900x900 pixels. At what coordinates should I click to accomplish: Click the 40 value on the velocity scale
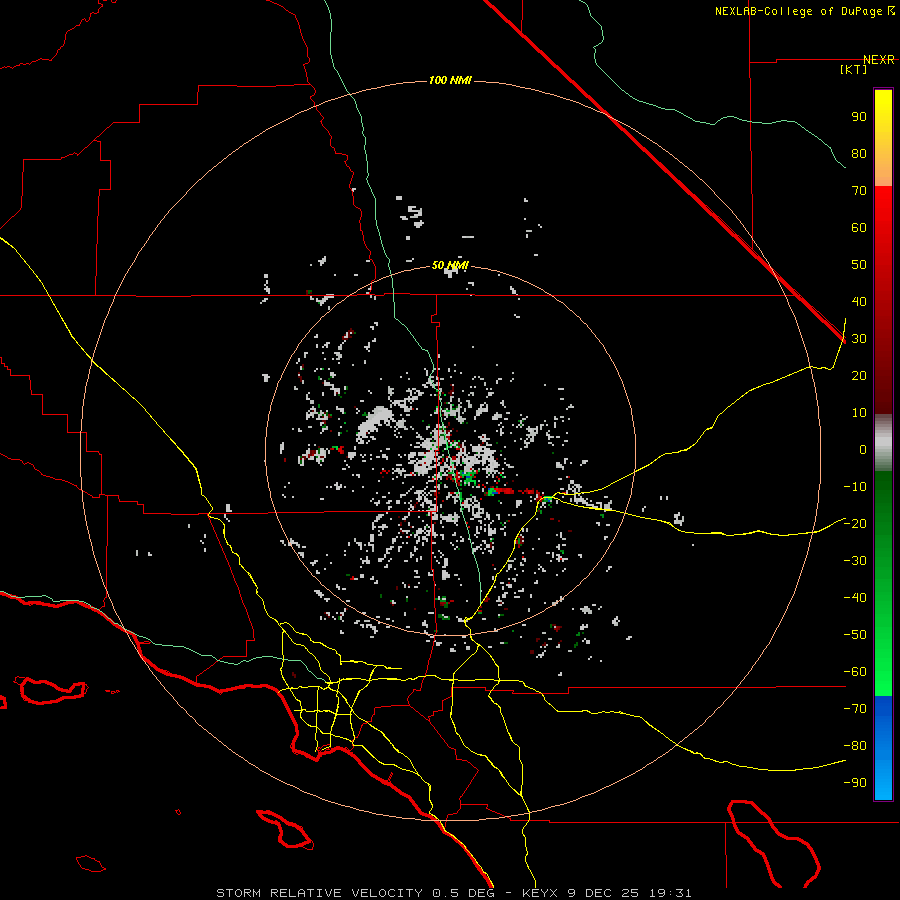859,302
